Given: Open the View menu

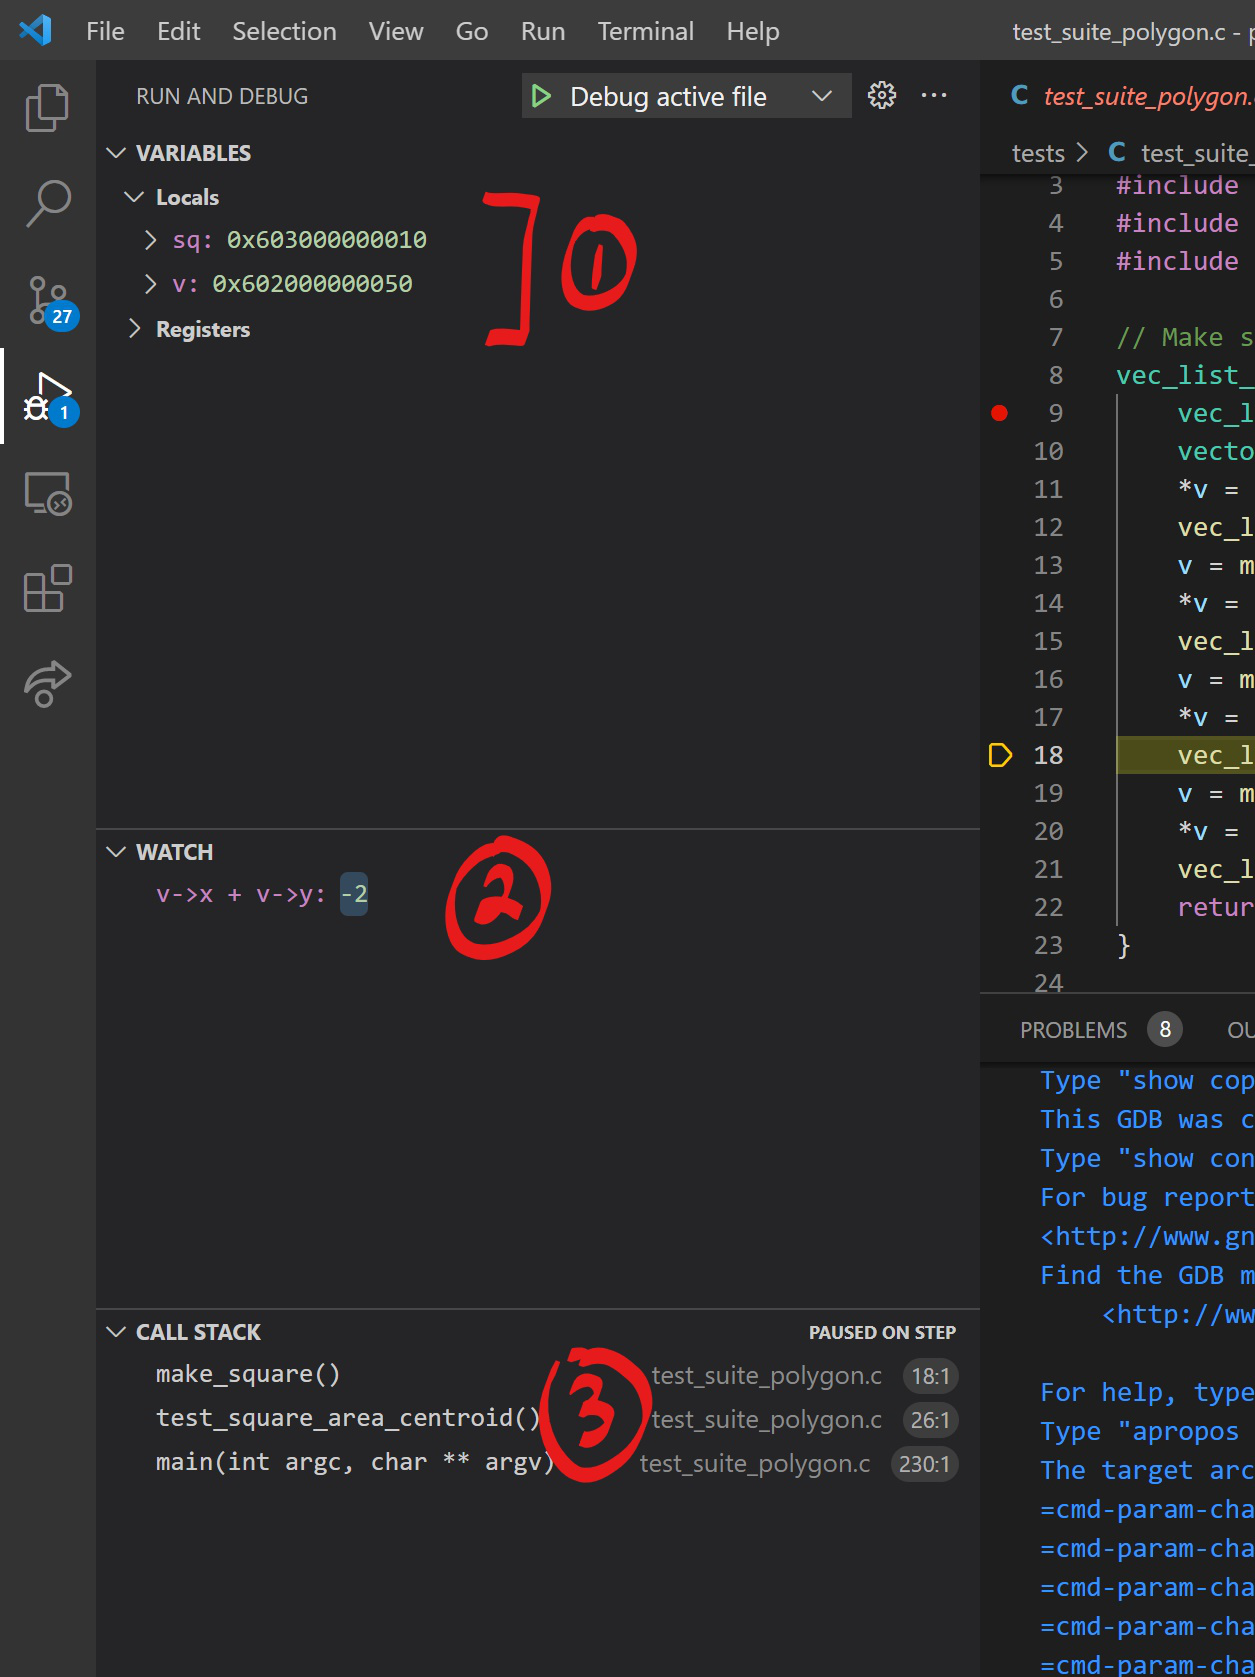Looking at the screenshot, I should tap(396, 31).
